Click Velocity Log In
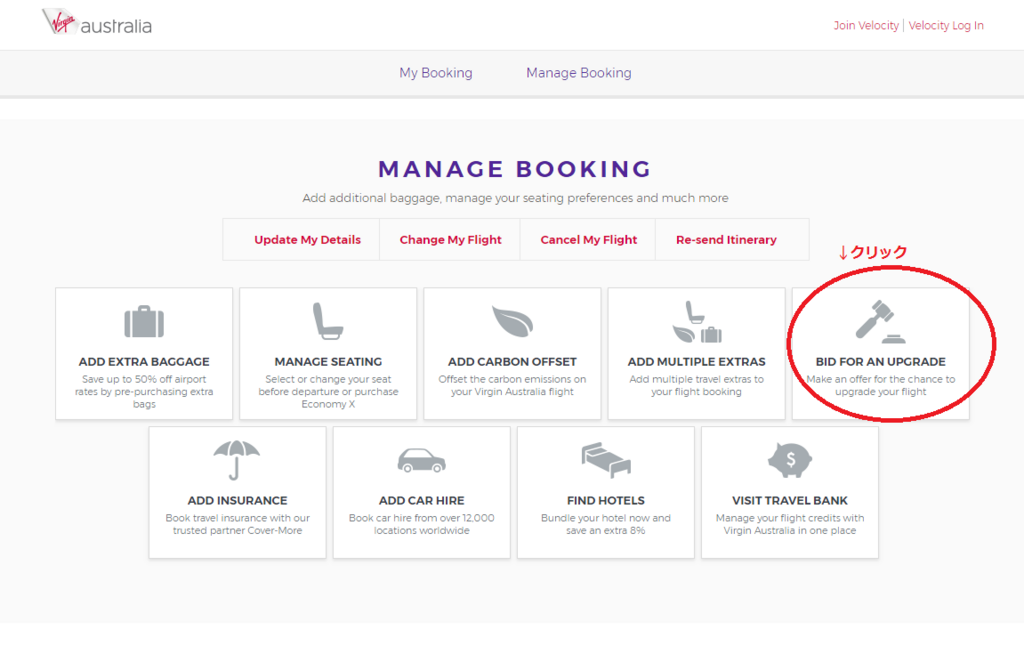This screenshot has width=1024, height=646. click(x=946, y=25)
